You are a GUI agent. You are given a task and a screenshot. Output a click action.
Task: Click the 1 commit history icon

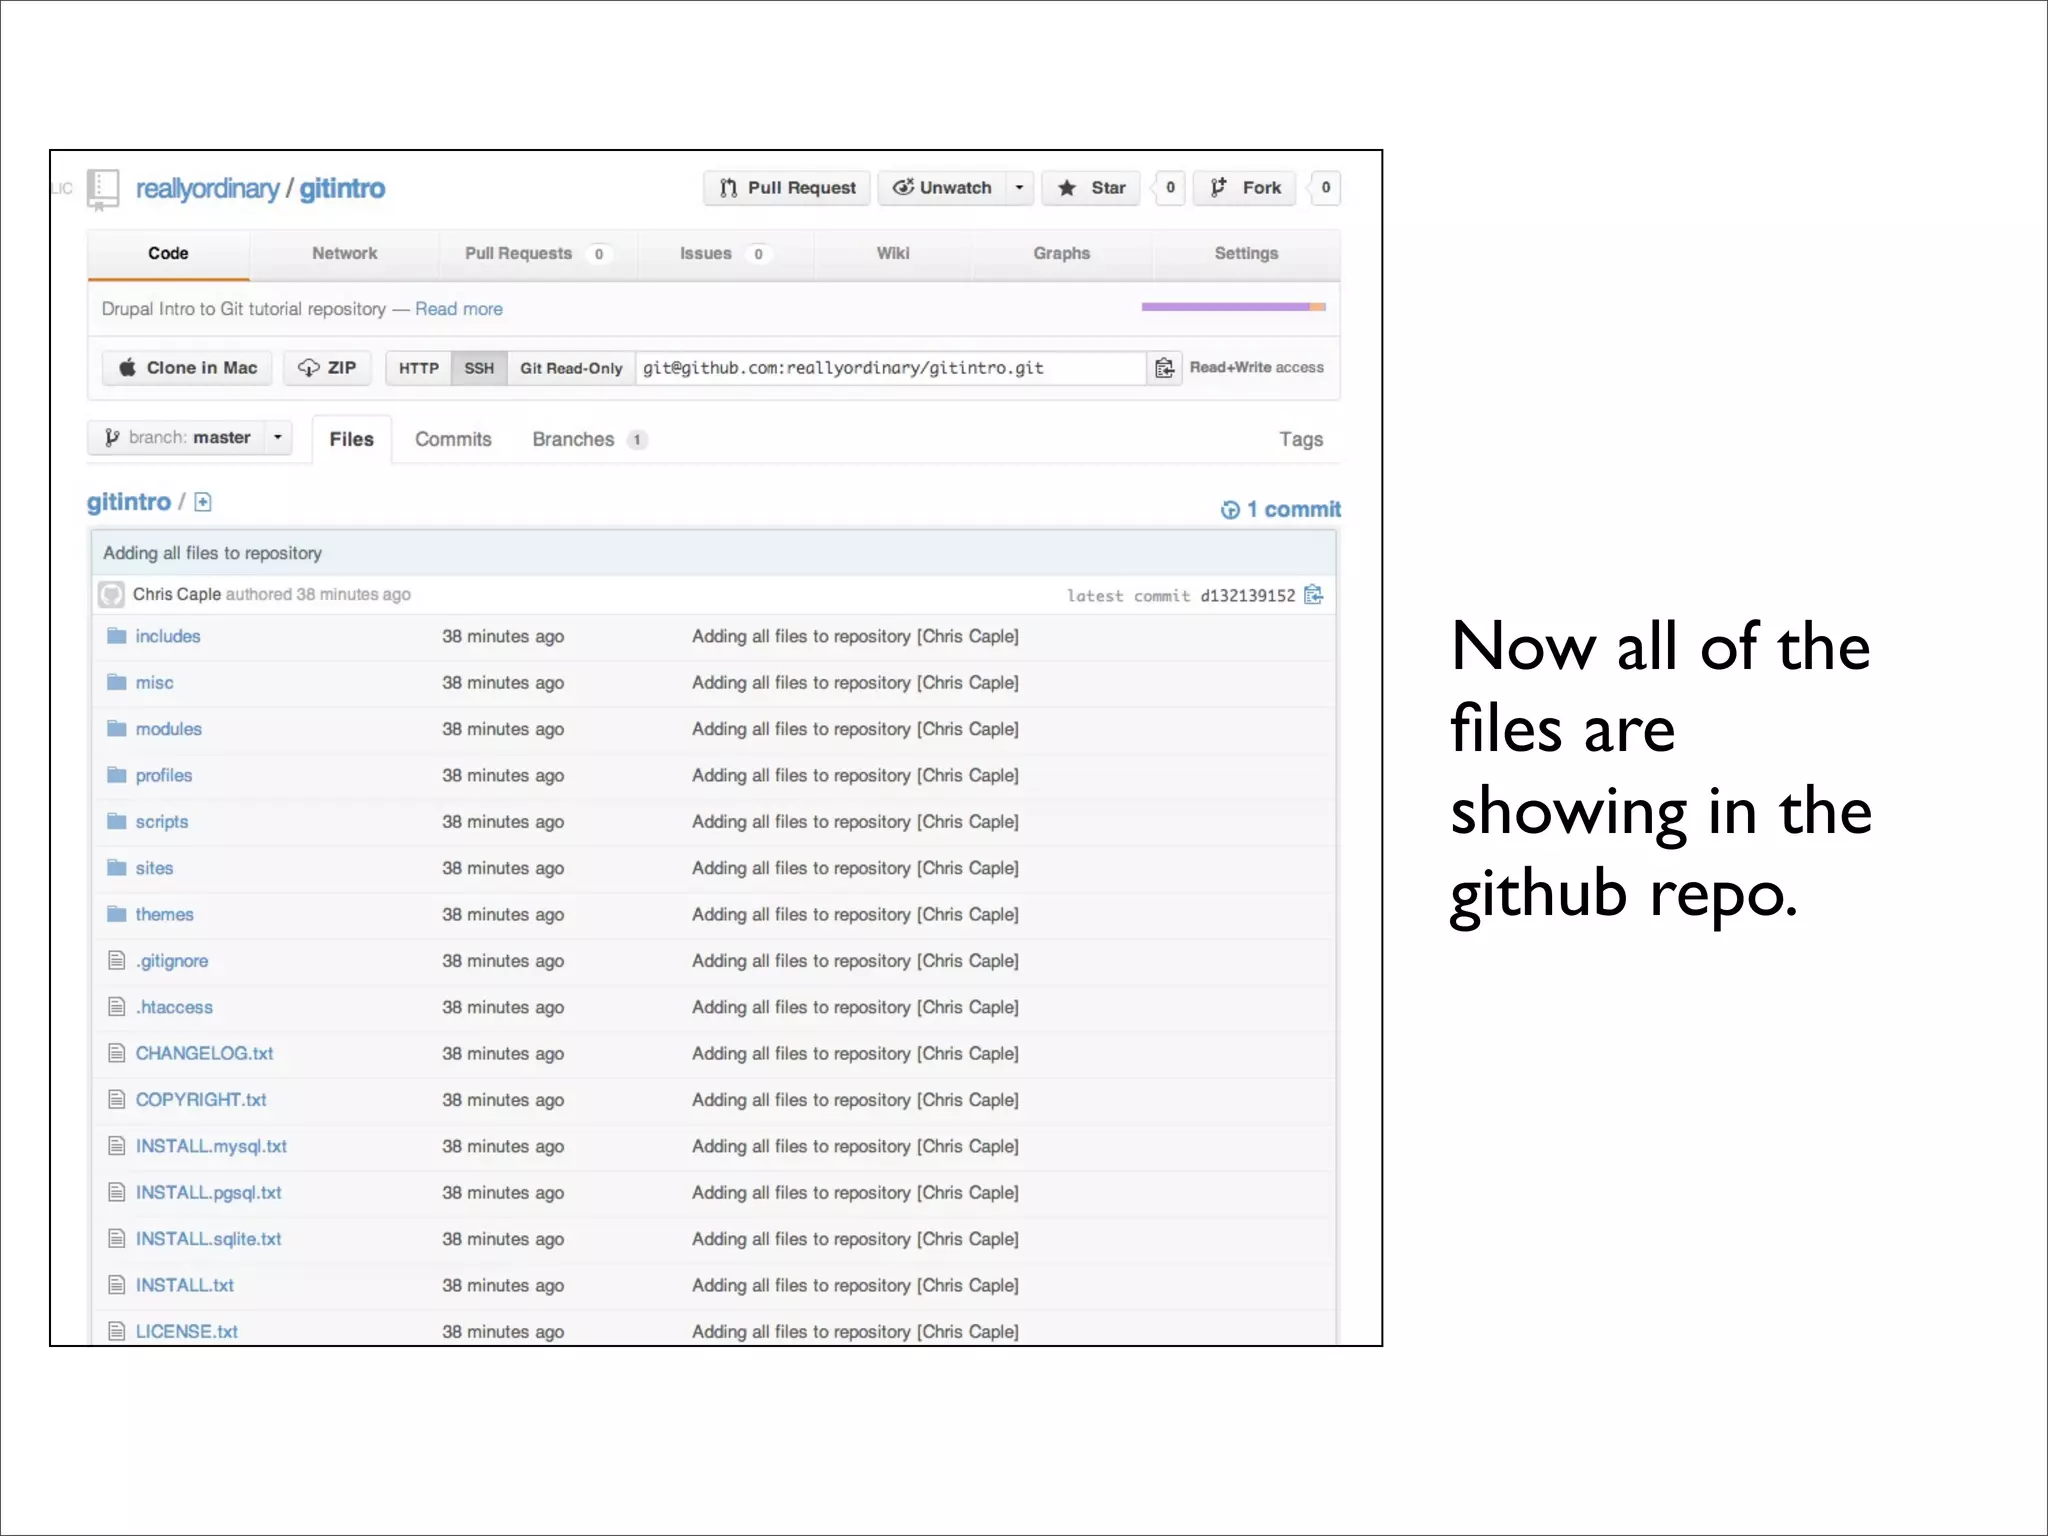(x=1230, y=510)
